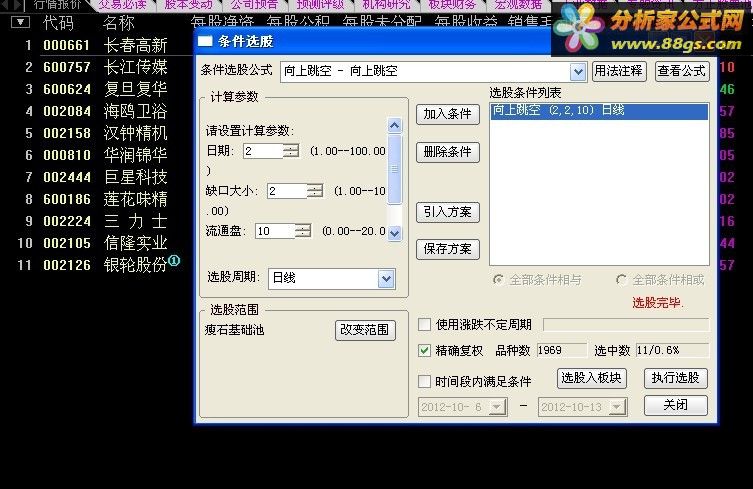Click the 查看公式 button
This screenshot has width=753, height=489.
(x=681, y=71)
